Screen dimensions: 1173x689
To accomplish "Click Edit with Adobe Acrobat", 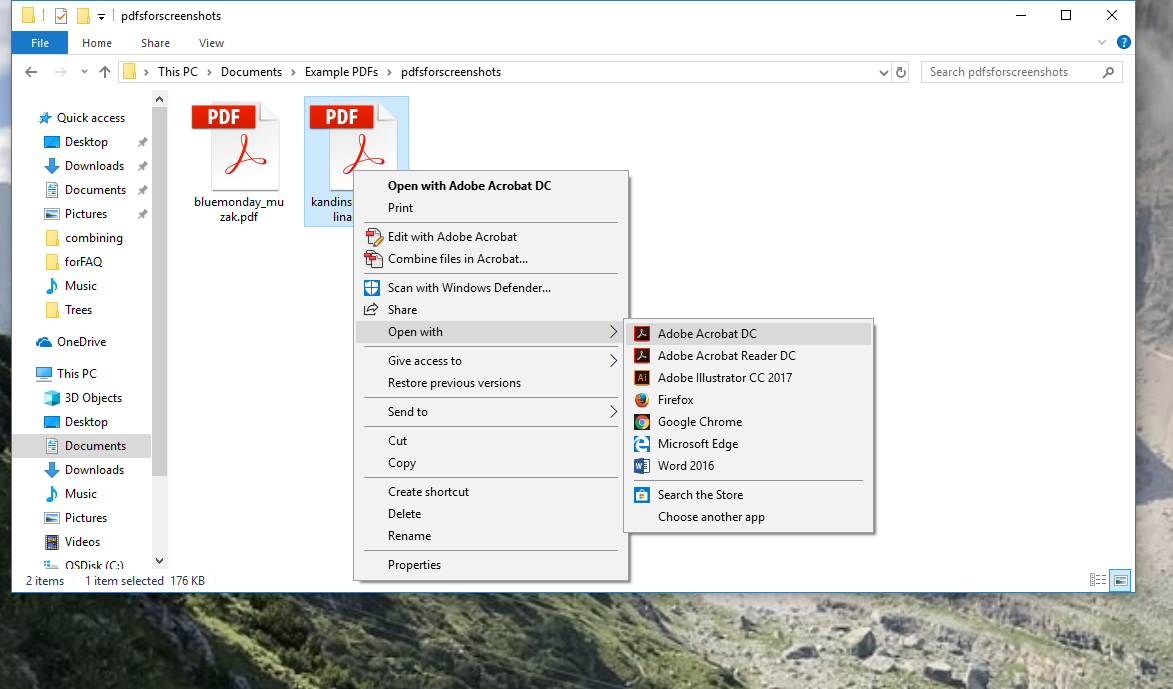I will pos(491,237).
